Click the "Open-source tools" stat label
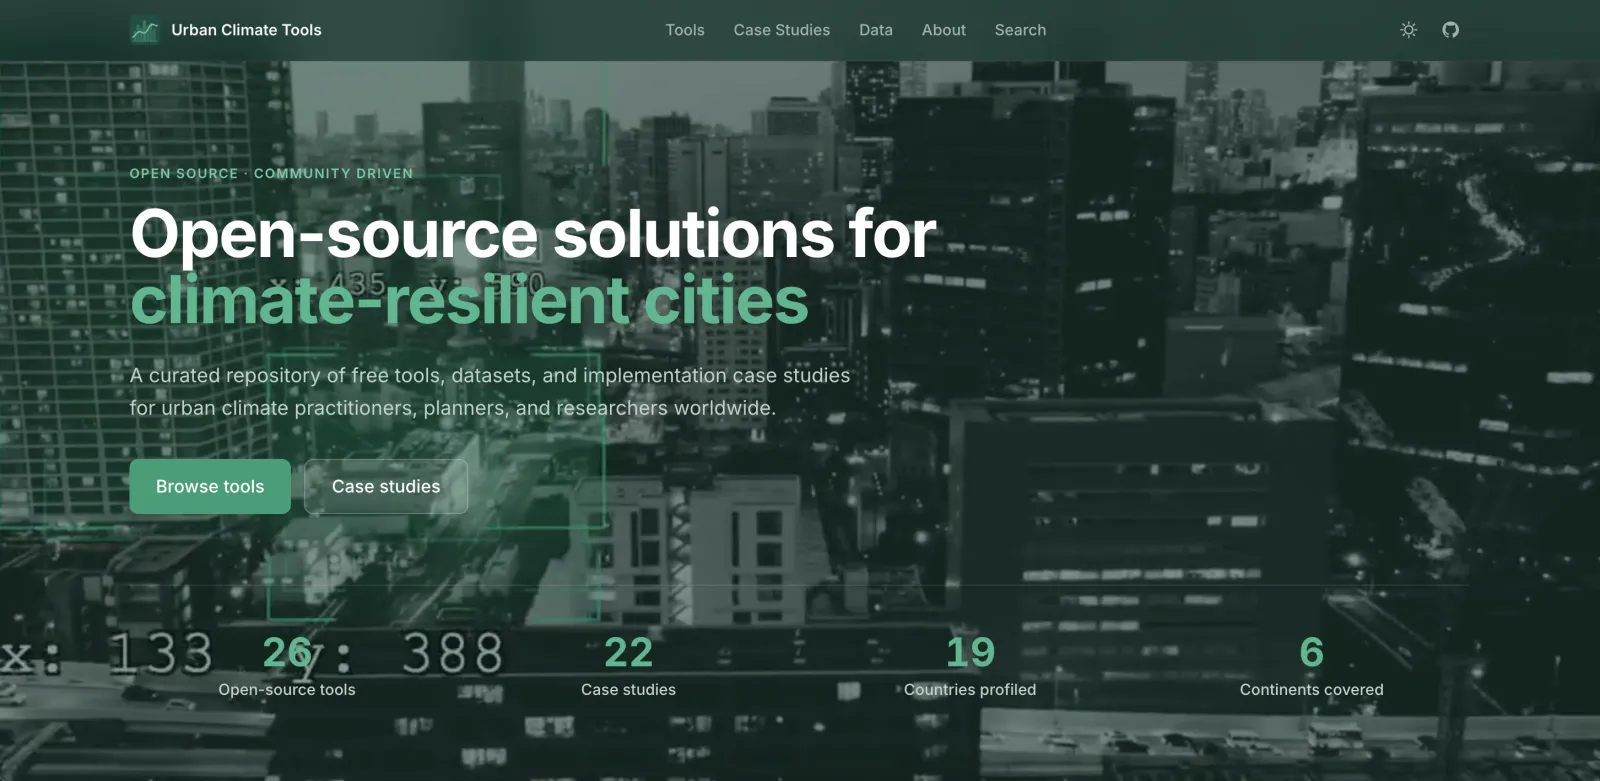Image resolution: width=1600 pixels, height=781 pixels. [287, 690]
